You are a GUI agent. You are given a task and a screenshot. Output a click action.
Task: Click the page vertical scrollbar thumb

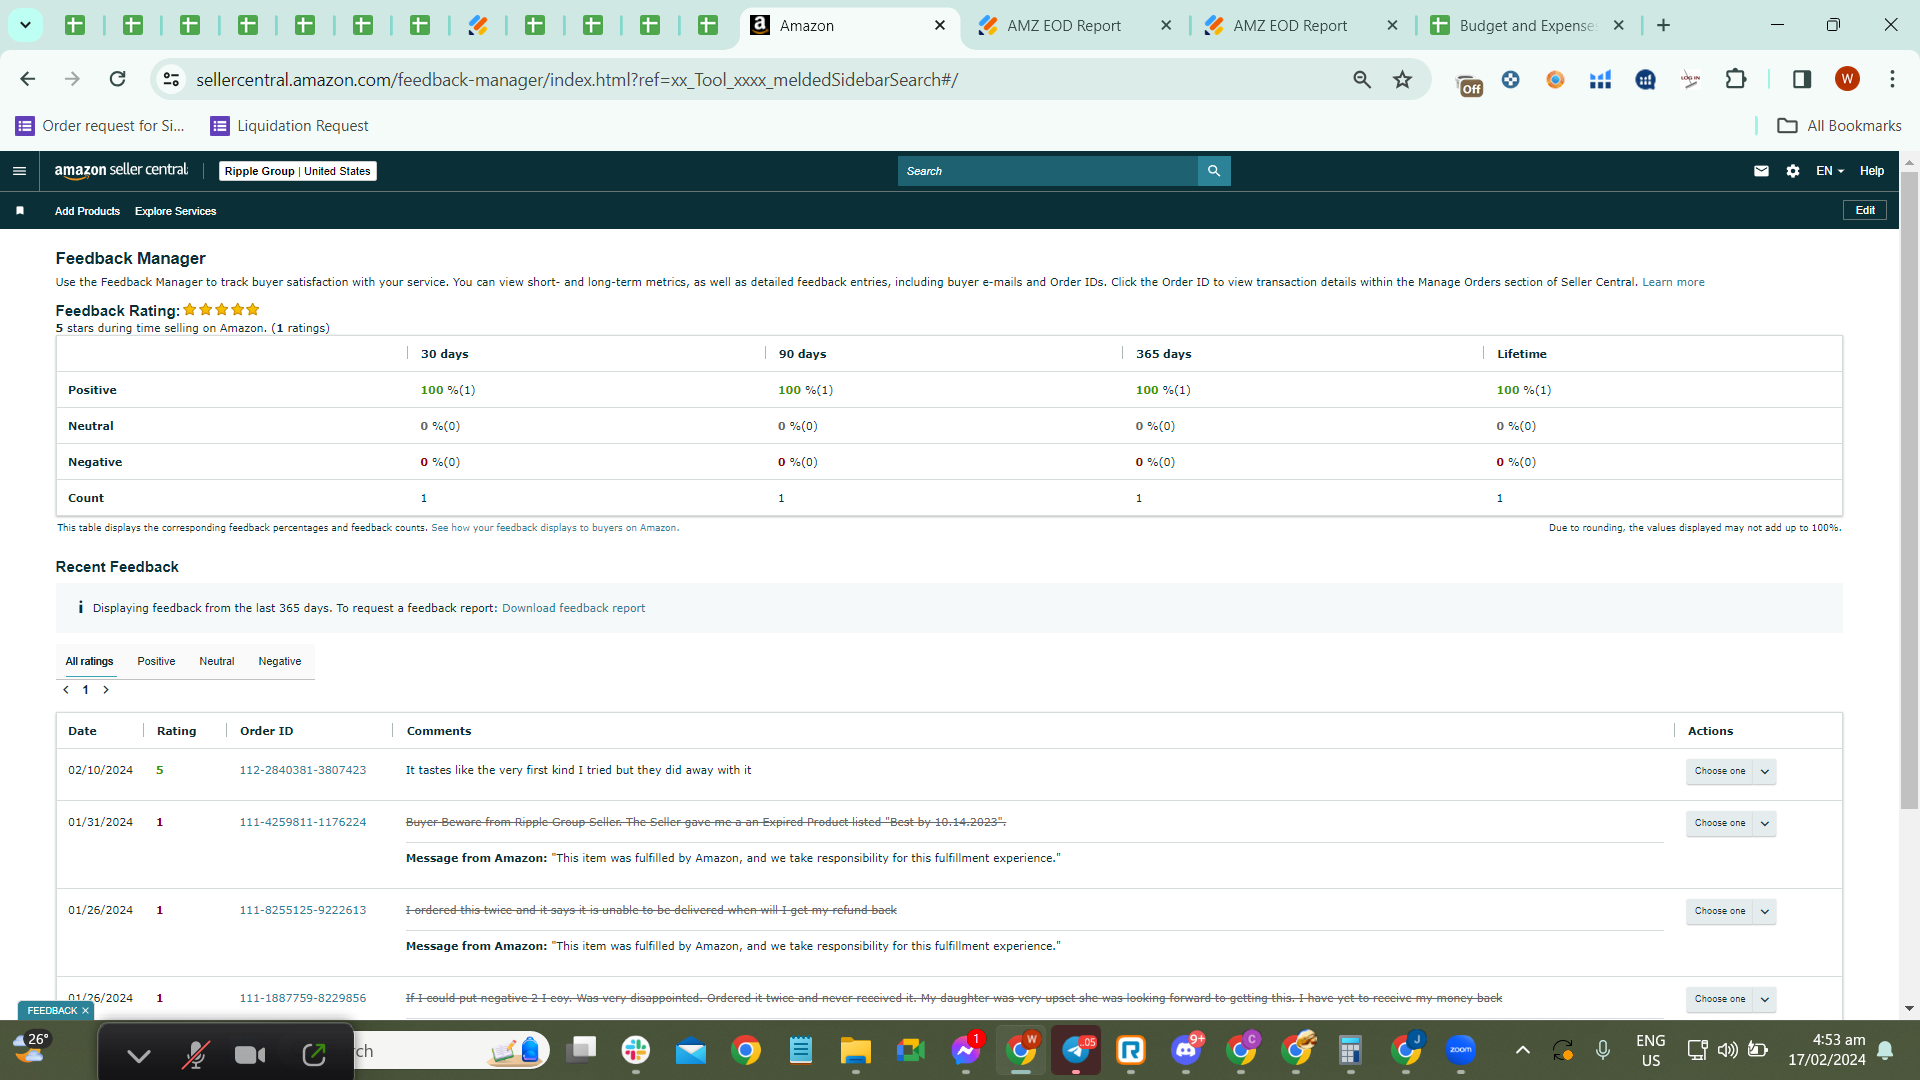click(1909, 490)
